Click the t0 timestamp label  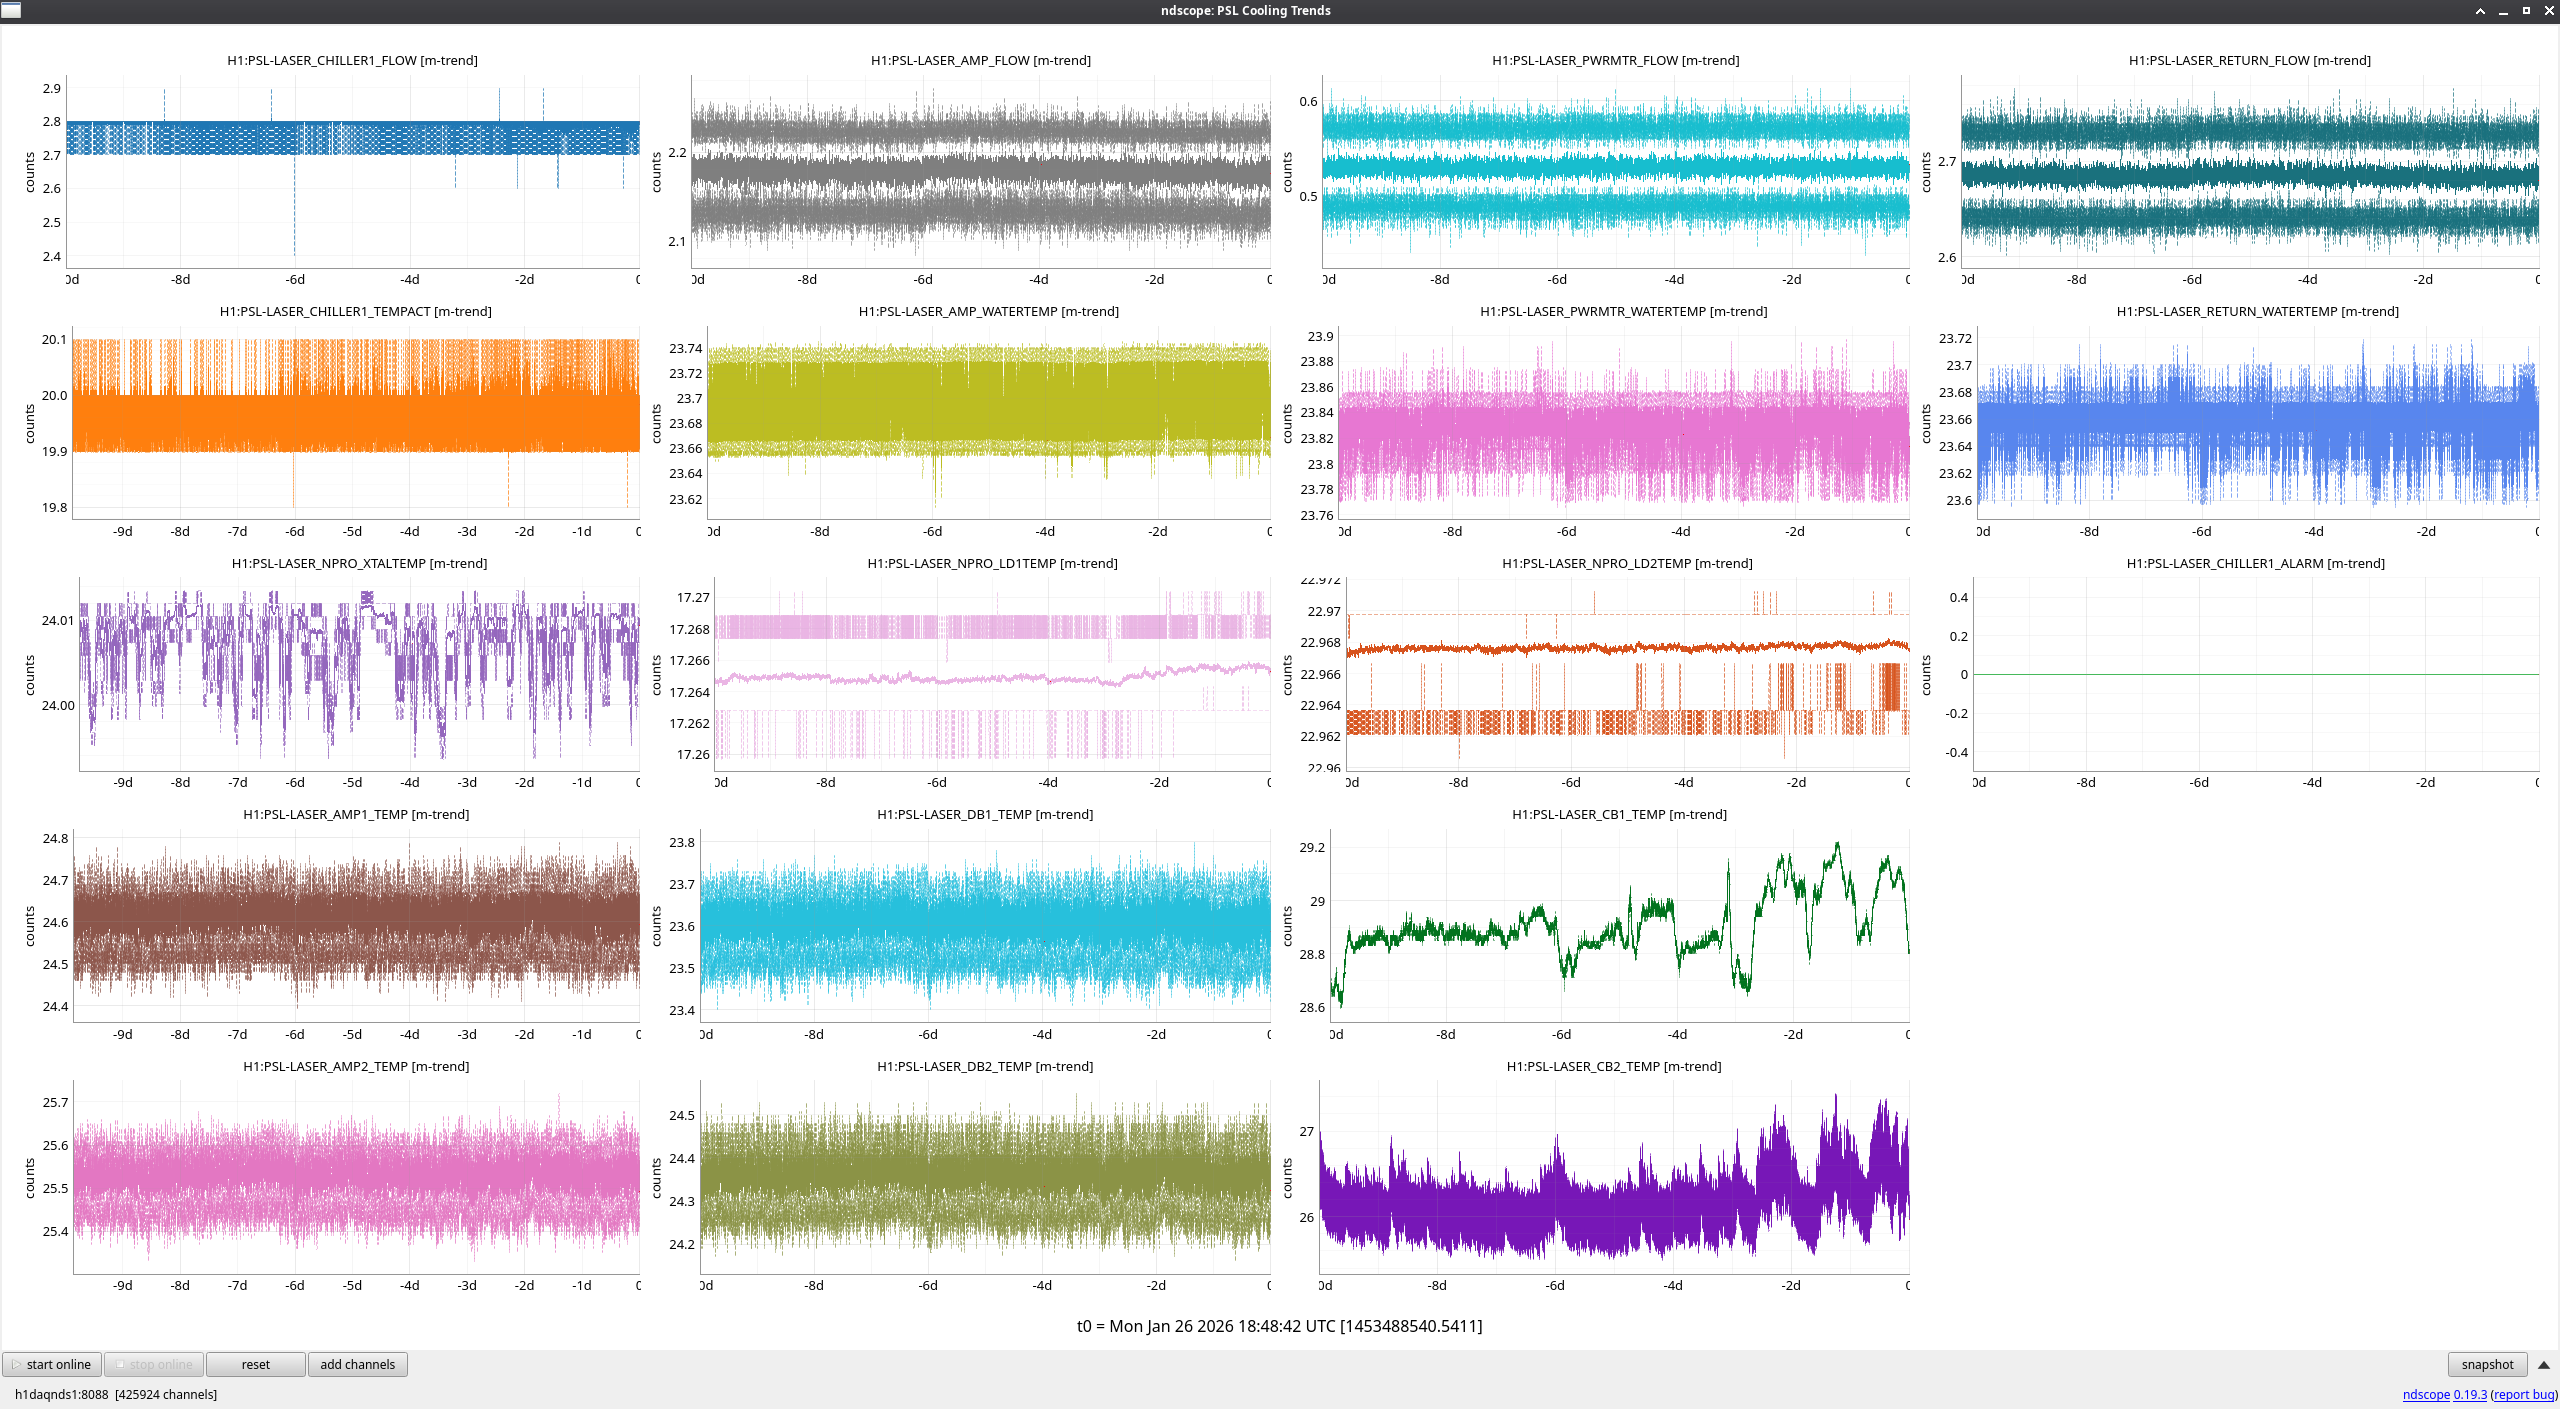point(1279,1326)
